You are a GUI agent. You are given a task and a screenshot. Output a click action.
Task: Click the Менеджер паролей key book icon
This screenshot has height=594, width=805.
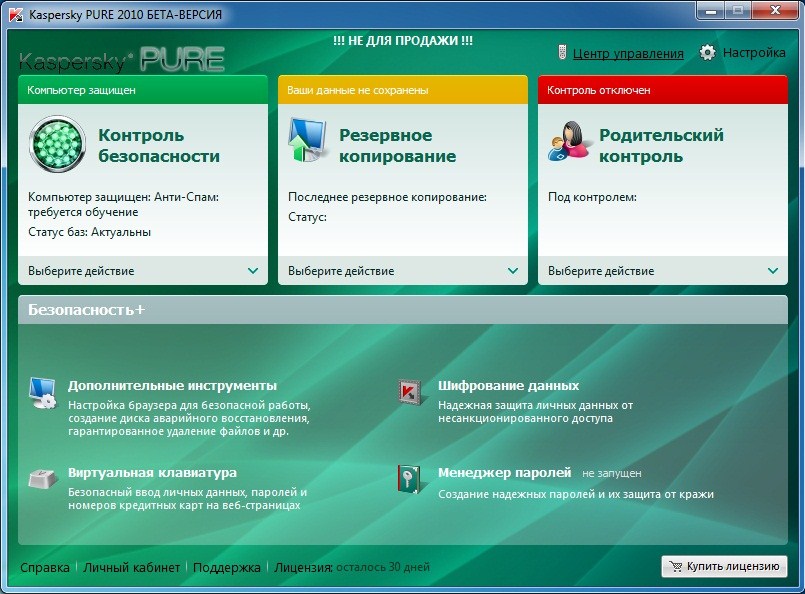tap(409, 479)
